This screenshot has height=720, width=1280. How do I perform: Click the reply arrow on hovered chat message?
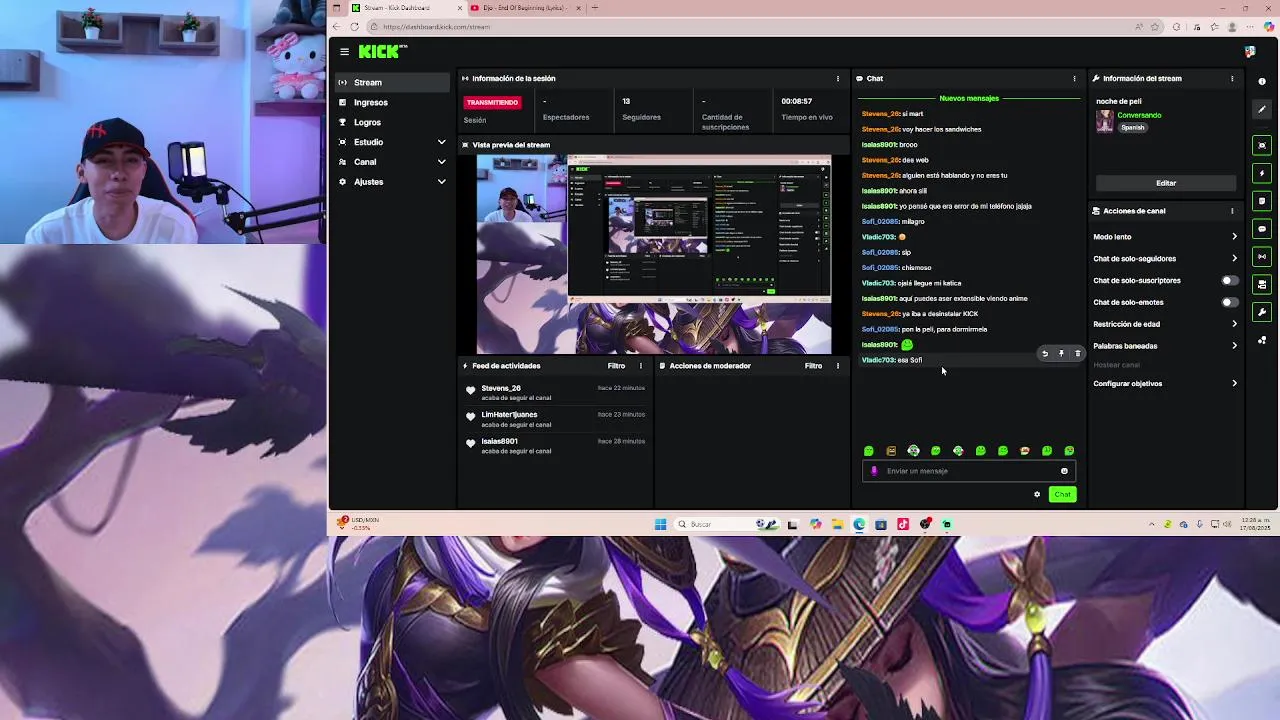pyautogui.click(x=1045, y=354)
